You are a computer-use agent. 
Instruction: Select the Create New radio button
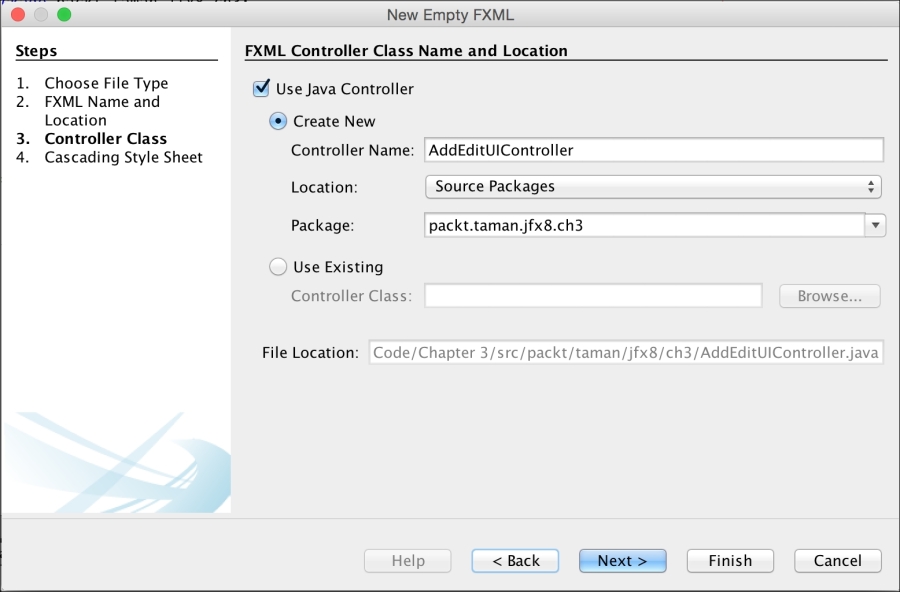point(279,121)
